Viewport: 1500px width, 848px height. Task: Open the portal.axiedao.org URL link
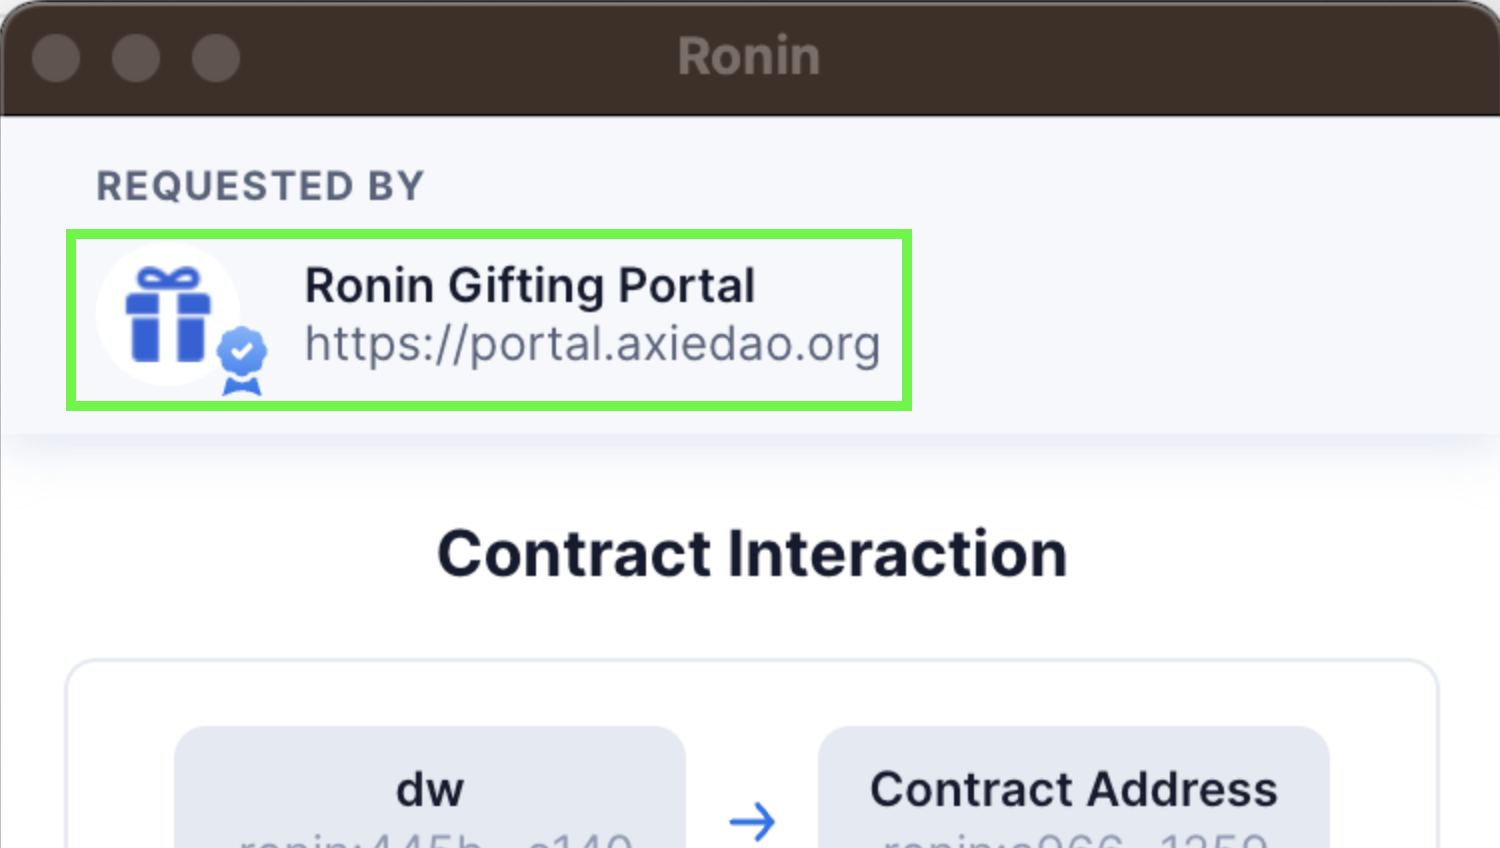click(x=592, y=345)
